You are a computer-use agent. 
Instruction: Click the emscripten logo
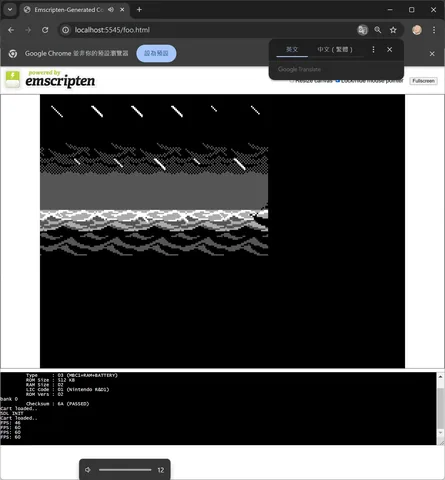[x=51, y=79]
